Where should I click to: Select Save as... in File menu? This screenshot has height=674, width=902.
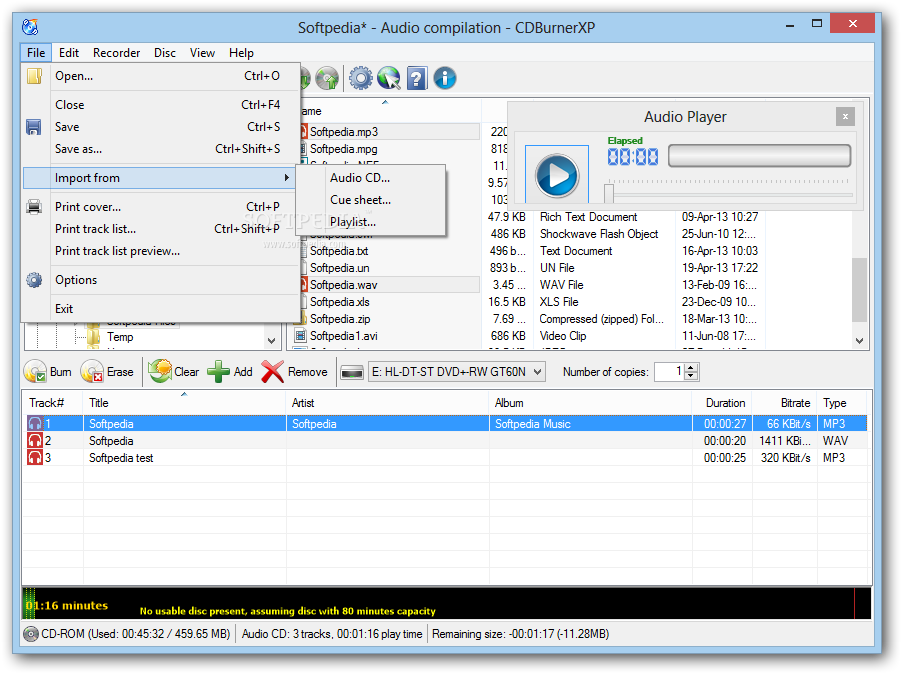160,149
